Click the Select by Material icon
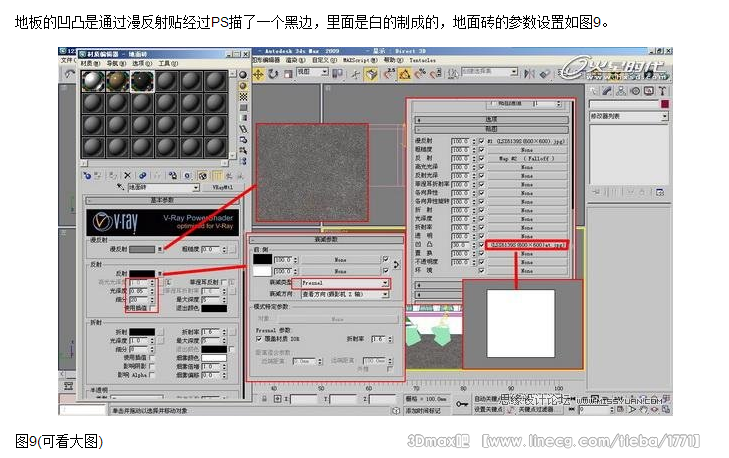The height and width of the screenshot is (458, 729). click(x=243, y=150)
